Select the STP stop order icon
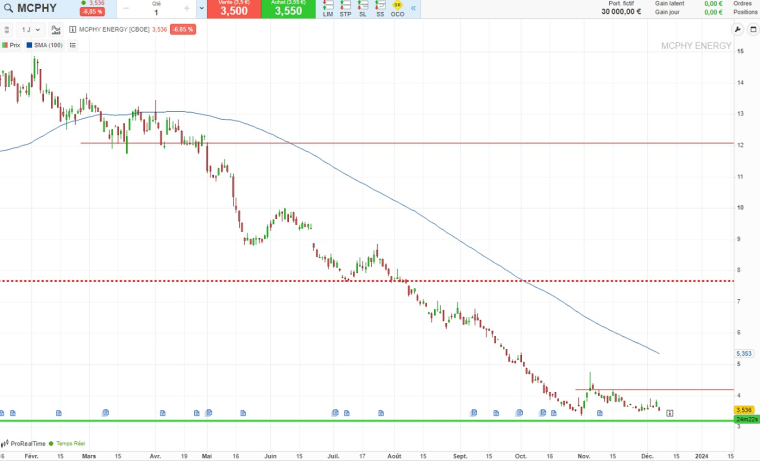The image size is (760, 461). click(345, 9)
